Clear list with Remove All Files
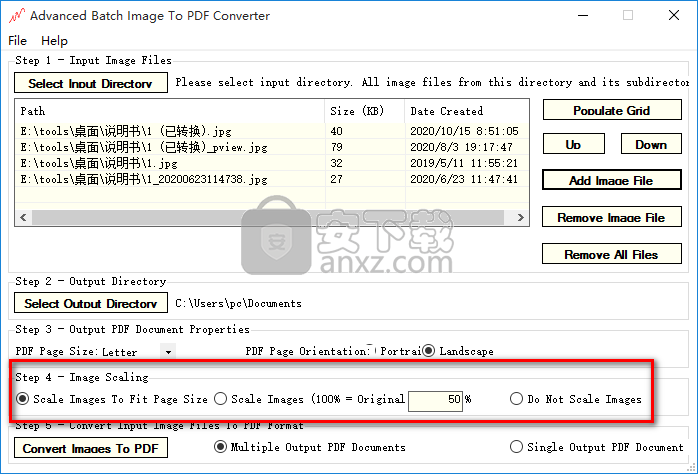The width and height of the screenshot is (698, 474). [x=610, y=255]
